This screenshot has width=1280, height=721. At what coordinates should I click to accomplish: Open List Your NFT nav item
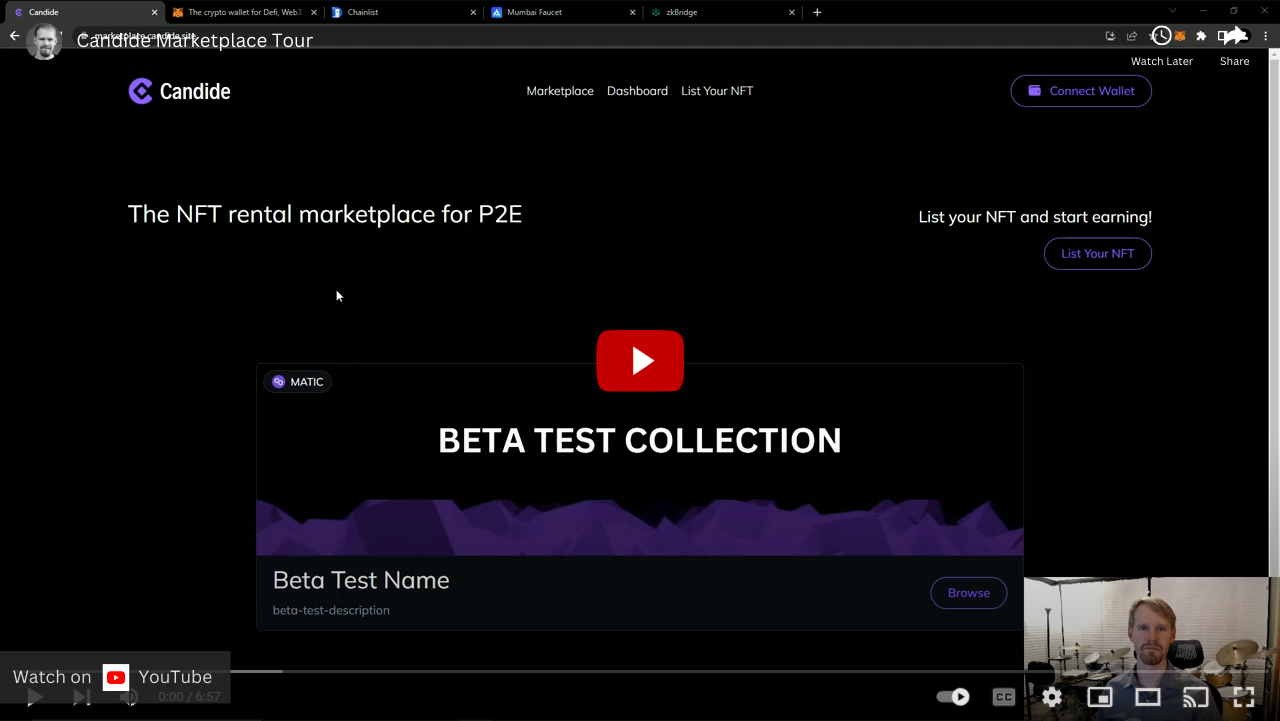pos(717,91)
